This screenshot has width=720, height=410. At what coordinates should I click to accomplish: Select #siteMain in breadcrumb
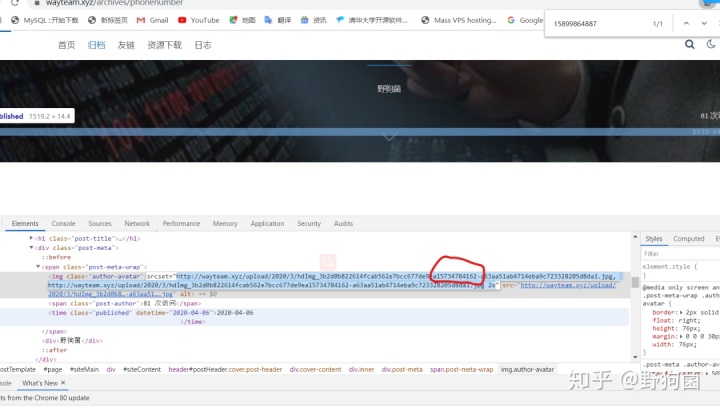click(x=84, y=370)
